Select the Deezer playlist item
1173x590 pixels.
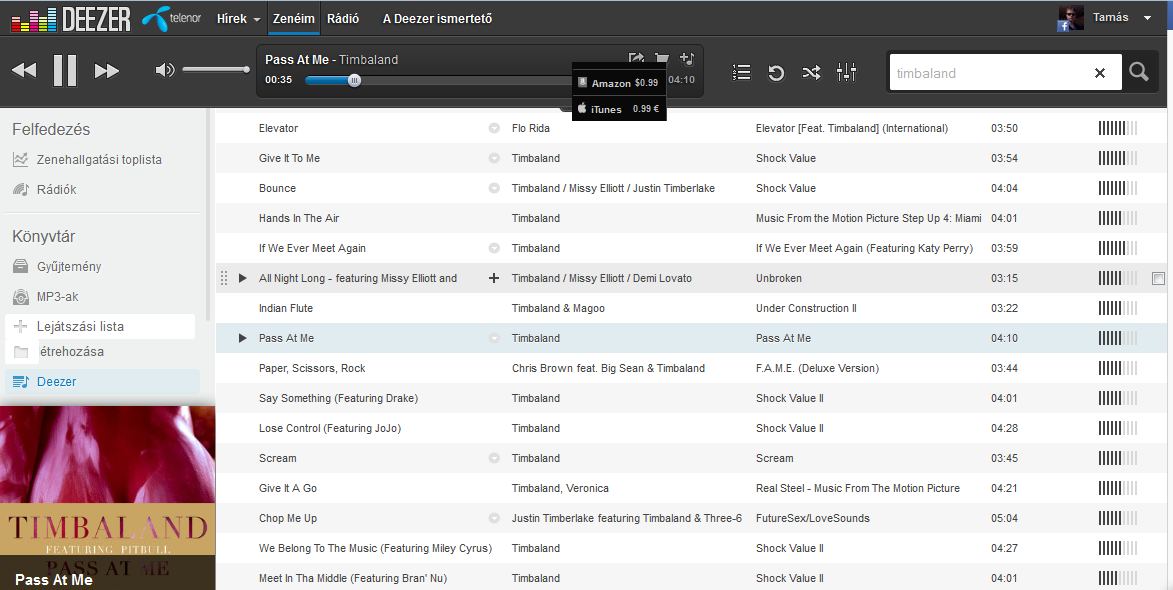pos(102,381)
